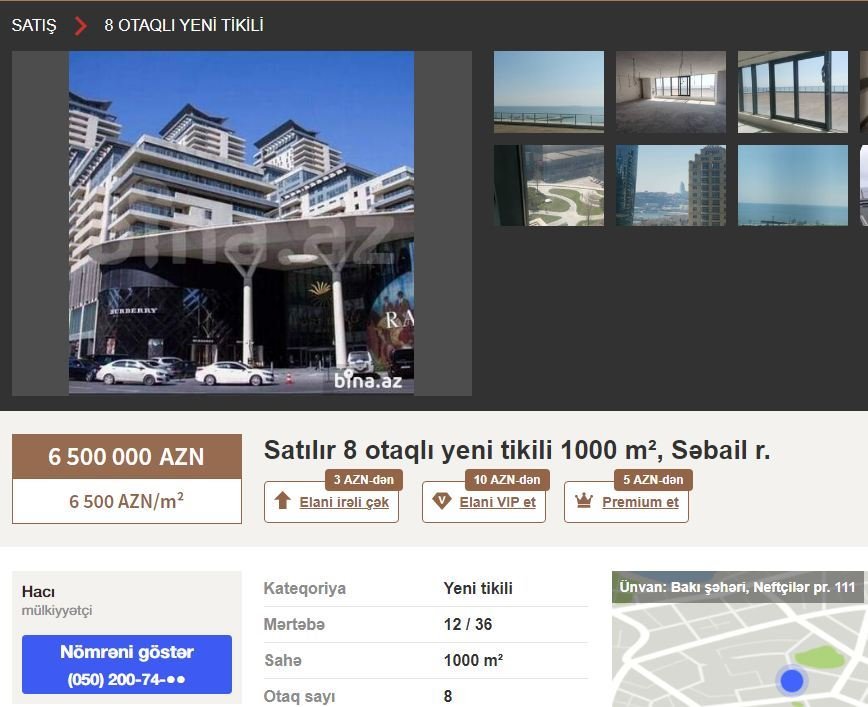Click the map address label Neftçilər pr. 111
The width and height of the screenshot is (868, 707).
click(x=737, y=587)
